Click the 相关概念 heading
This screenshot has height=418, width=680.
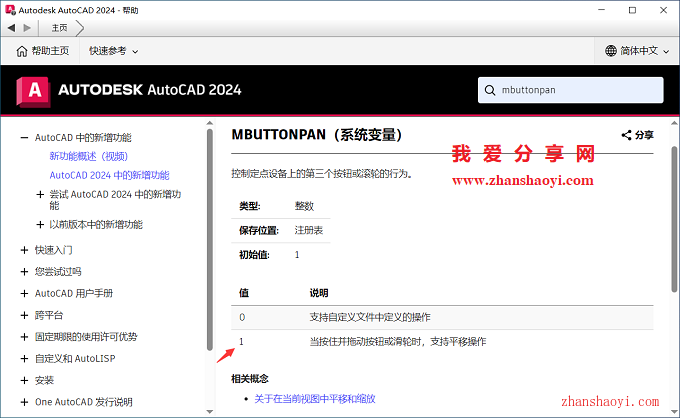coord(250,379)
